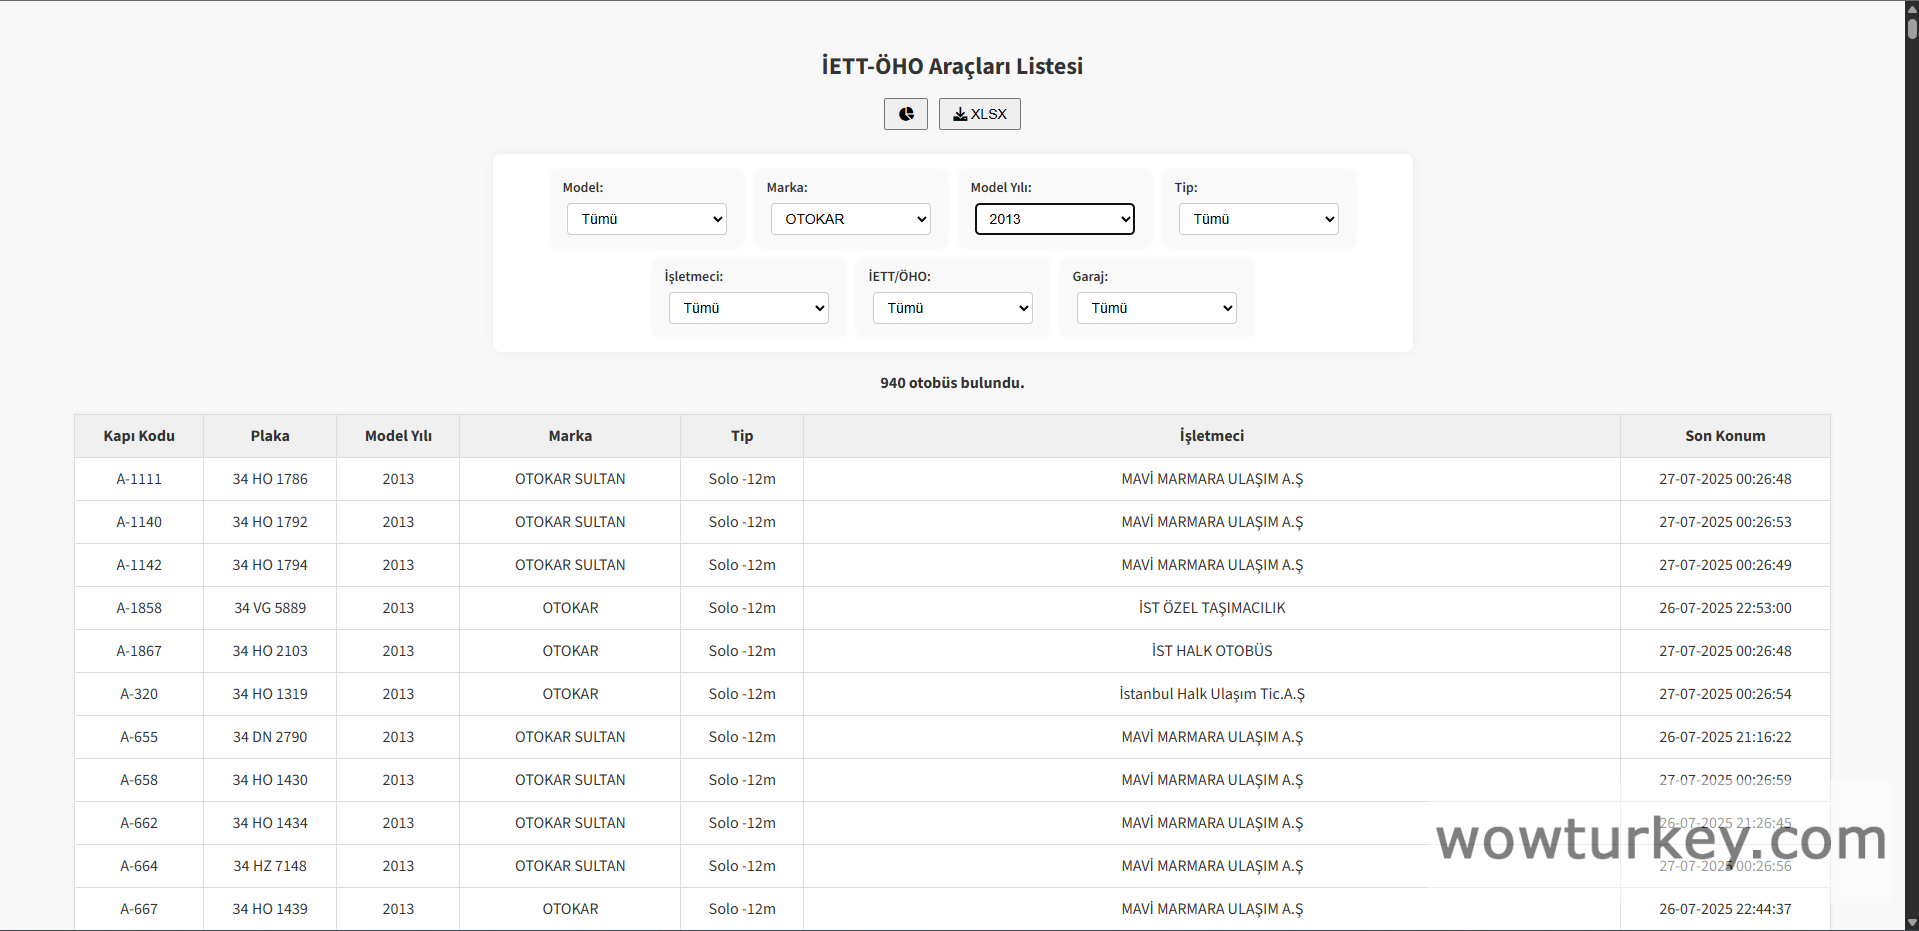Open the Garaj filter dropdown
This screenshot has height=931, width=1919.
pyautogui.click(x=1156, y=308)
